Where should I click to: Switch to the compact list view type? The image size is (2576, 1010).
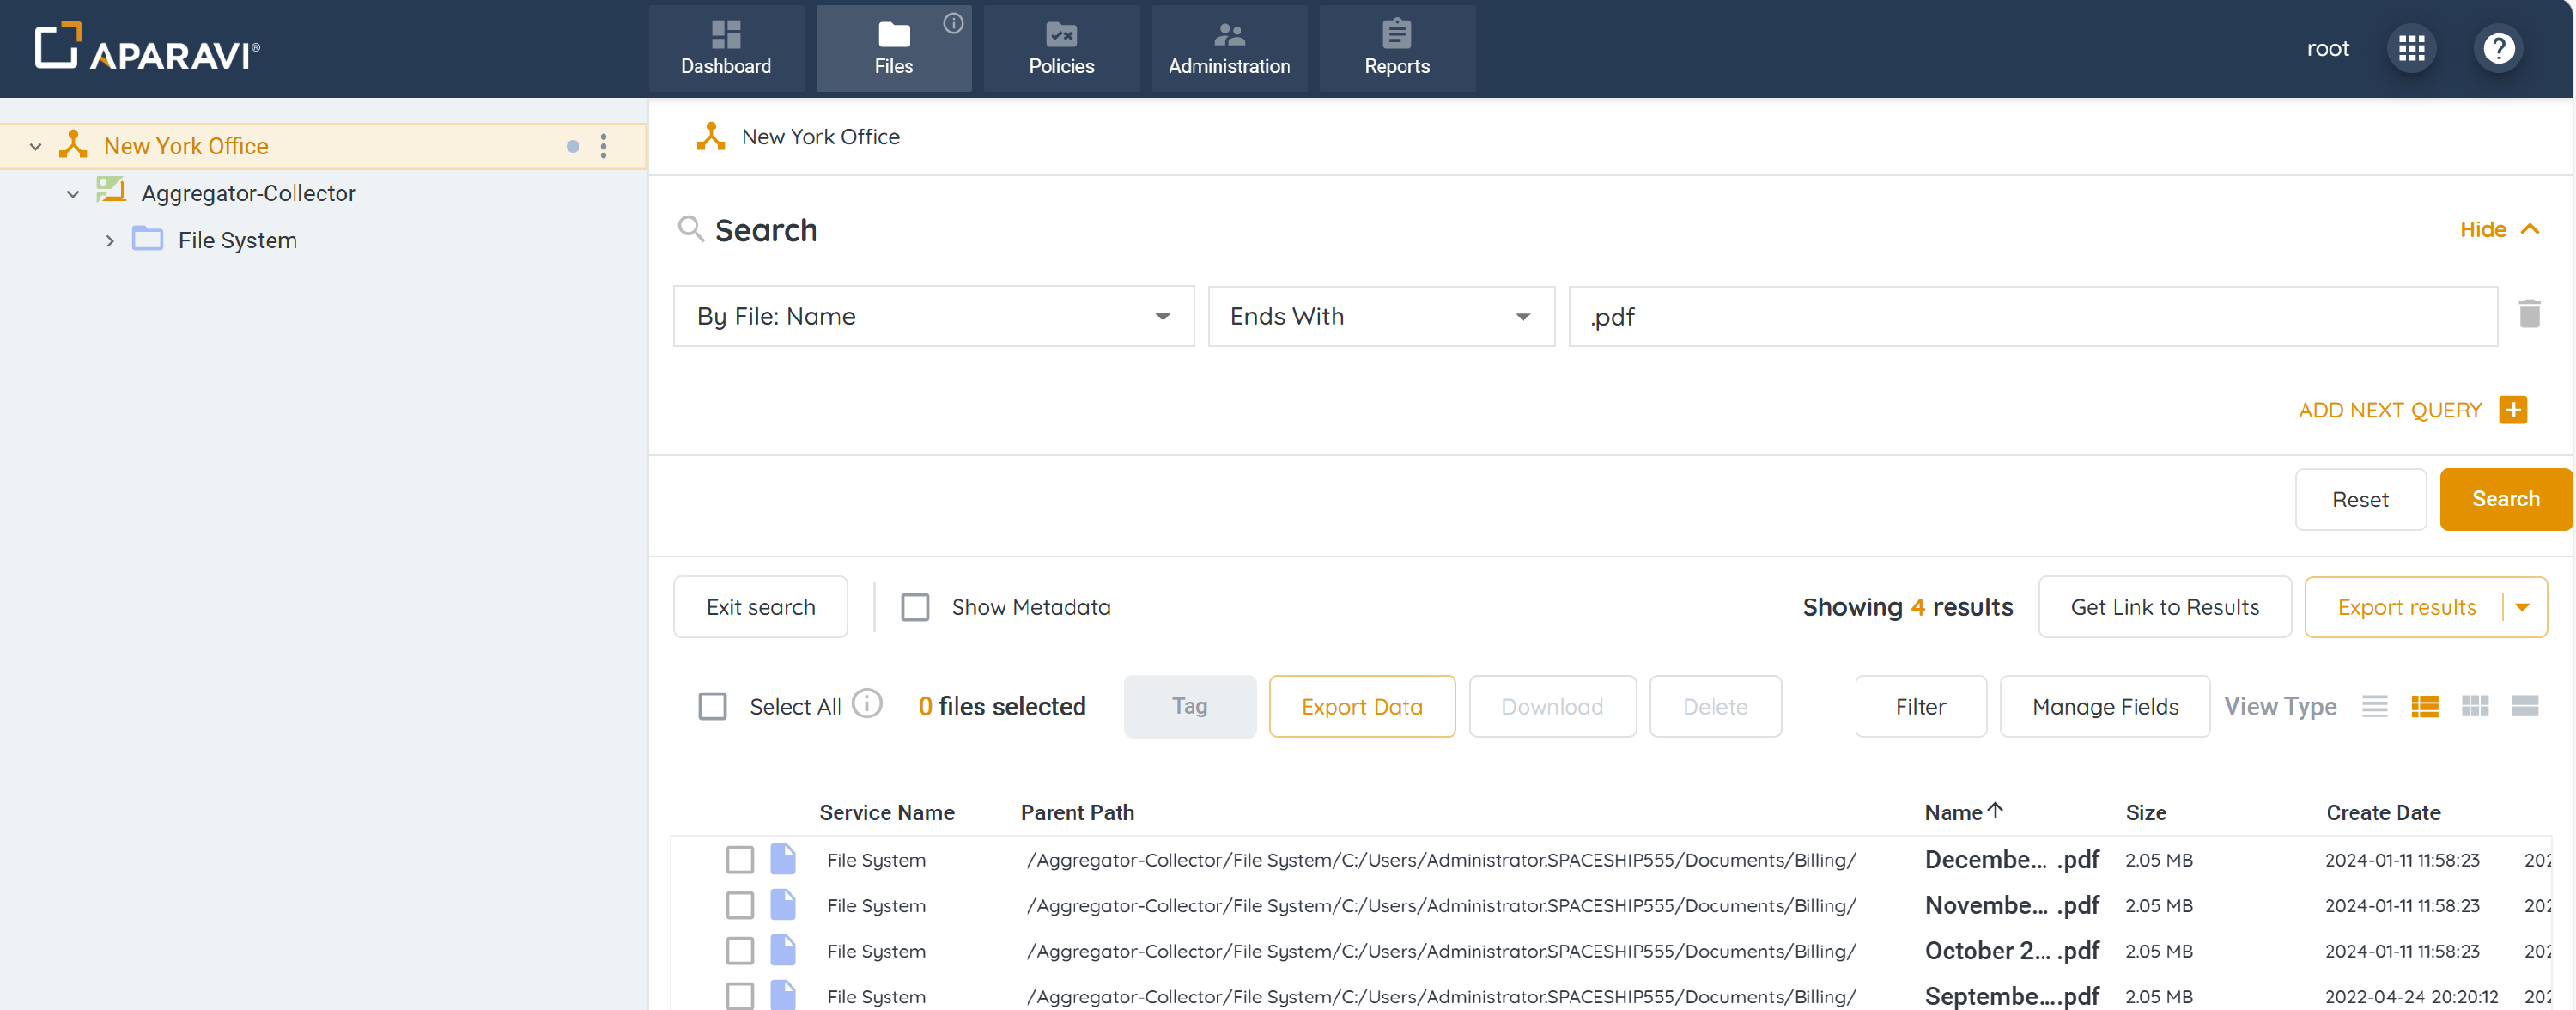pos(2374,706)
